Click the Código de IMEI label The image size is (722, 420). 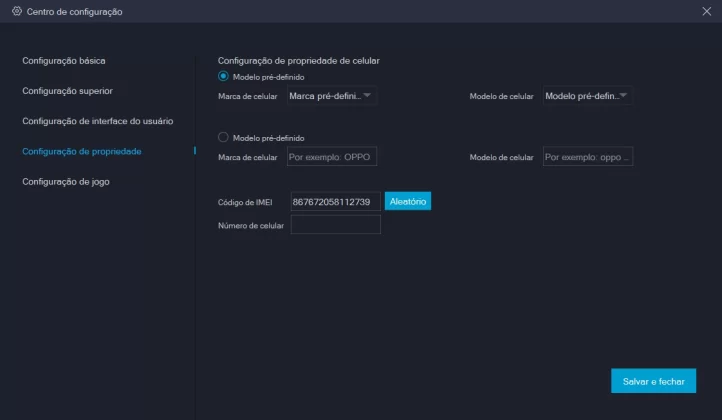click(x=245, y=202)
